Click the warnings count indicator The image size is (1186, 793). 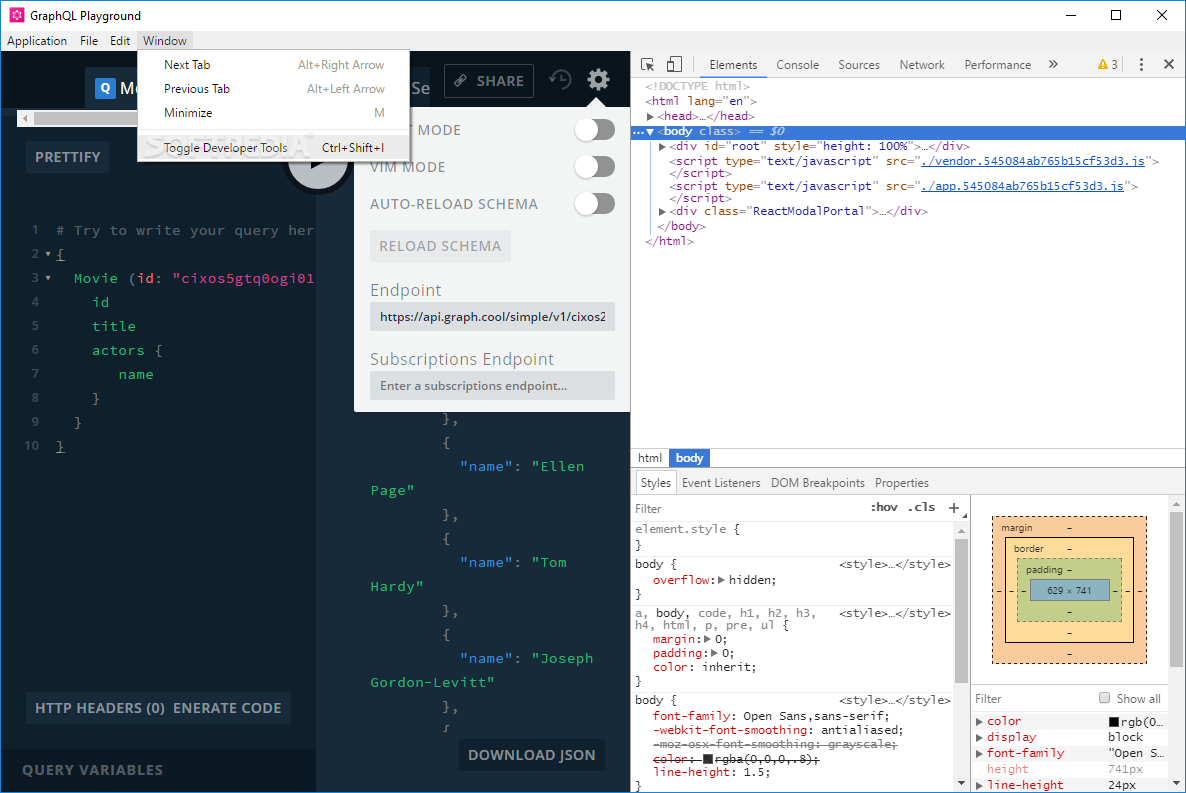click(1108, 64)
